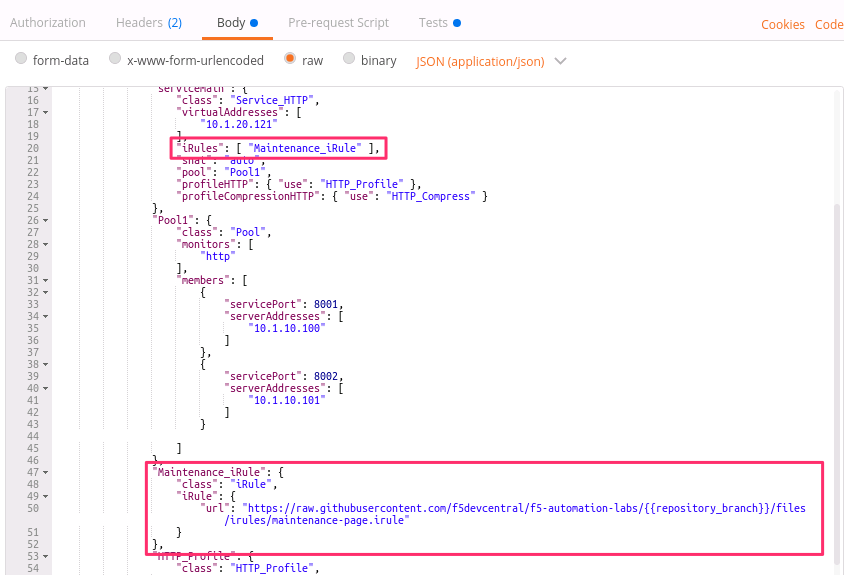The height and width of the screenshot is (575, 844).
Task: Collapse the member object at line 32
Action: [x=46, y=292]
